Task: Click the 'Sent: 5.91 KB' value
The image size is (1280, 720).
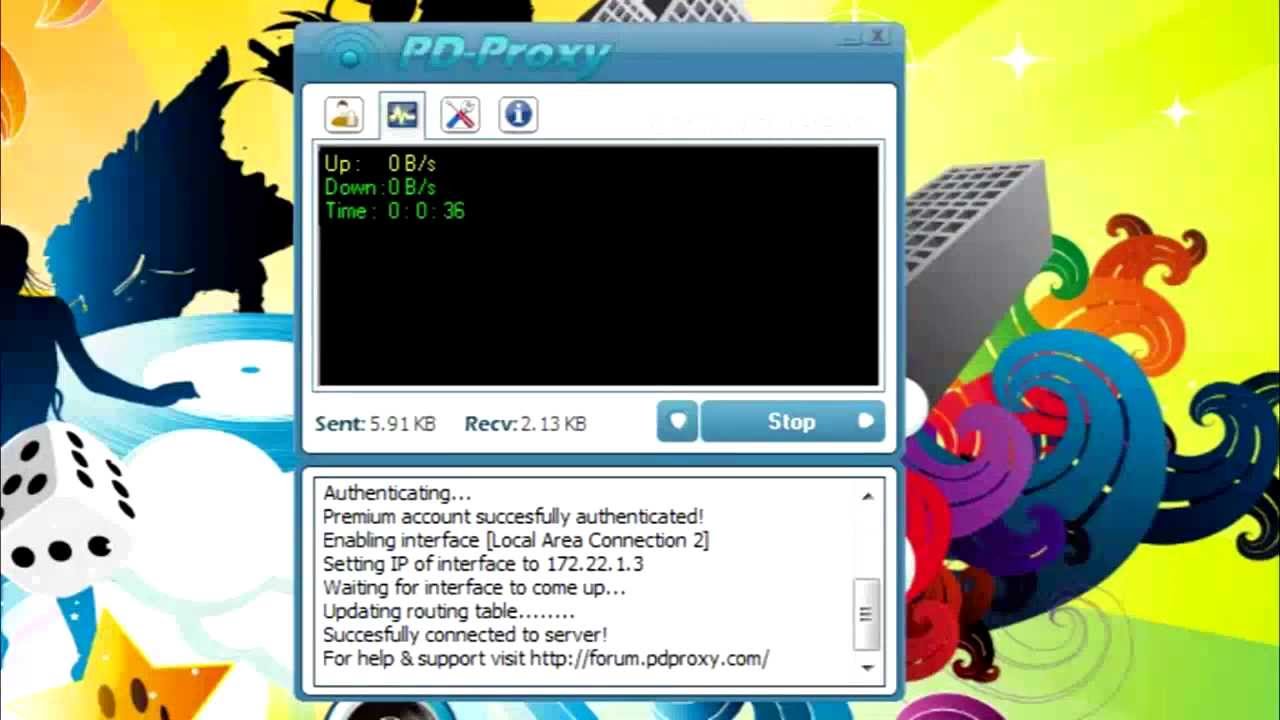Action: (375, 424)
